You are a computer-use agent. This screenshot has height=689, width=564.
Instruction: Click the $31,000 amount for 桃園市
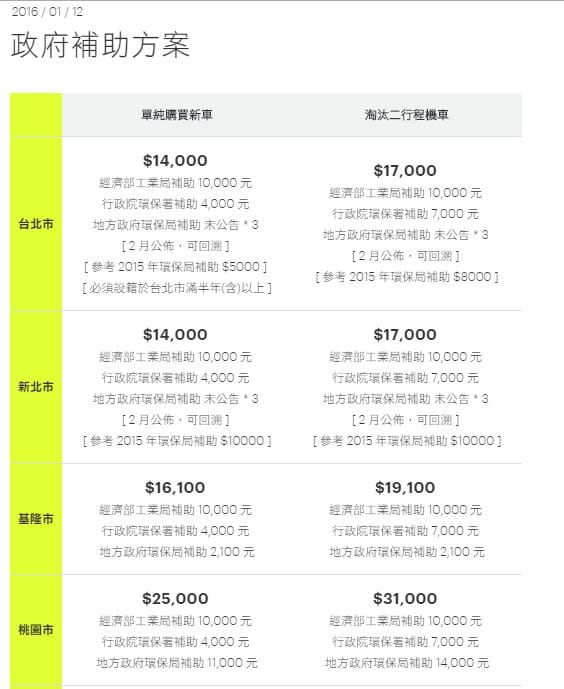(405, 598)
